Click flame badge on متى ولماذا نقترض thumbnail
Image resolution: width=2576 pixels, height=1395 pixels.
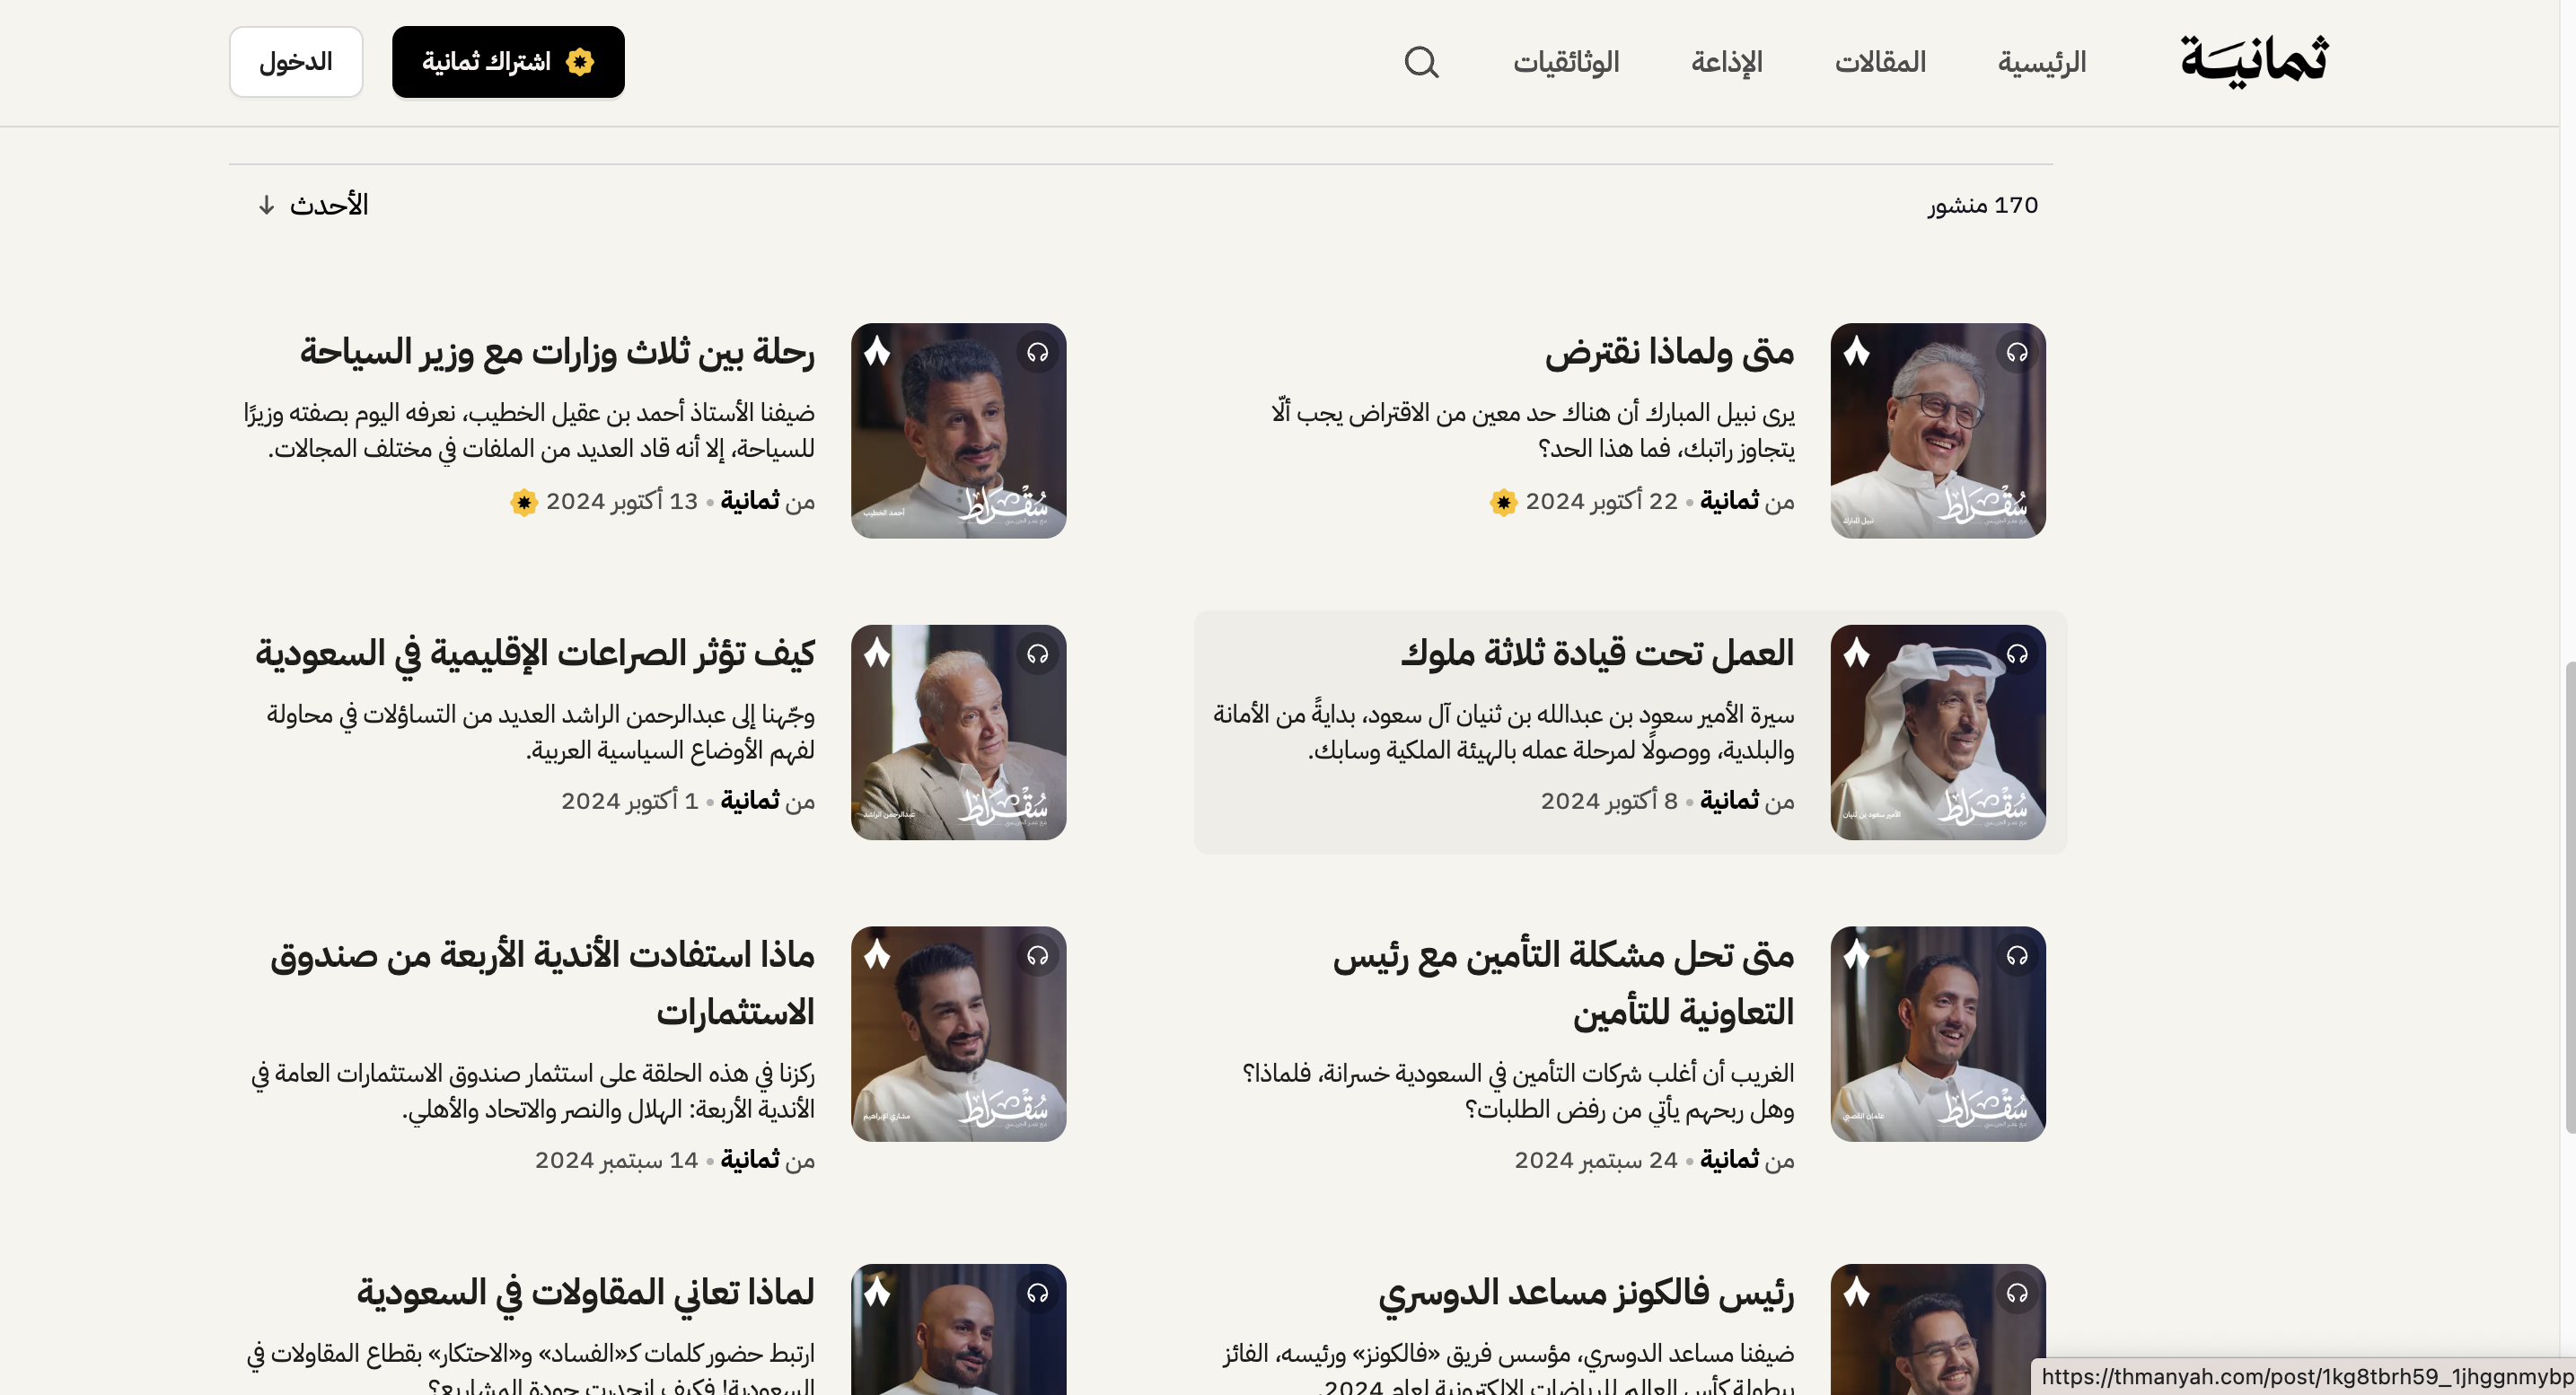pyautogui.click(x=1857, y=351)
